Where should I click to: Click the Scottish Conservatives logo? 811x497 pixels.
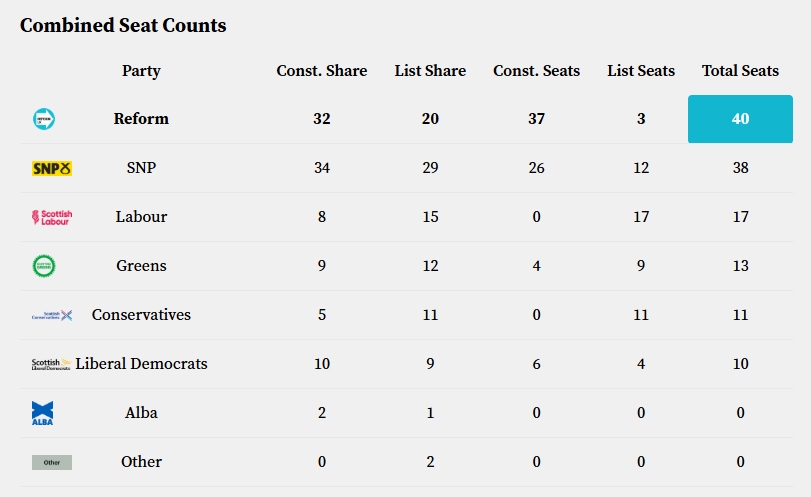coord(52,315)
